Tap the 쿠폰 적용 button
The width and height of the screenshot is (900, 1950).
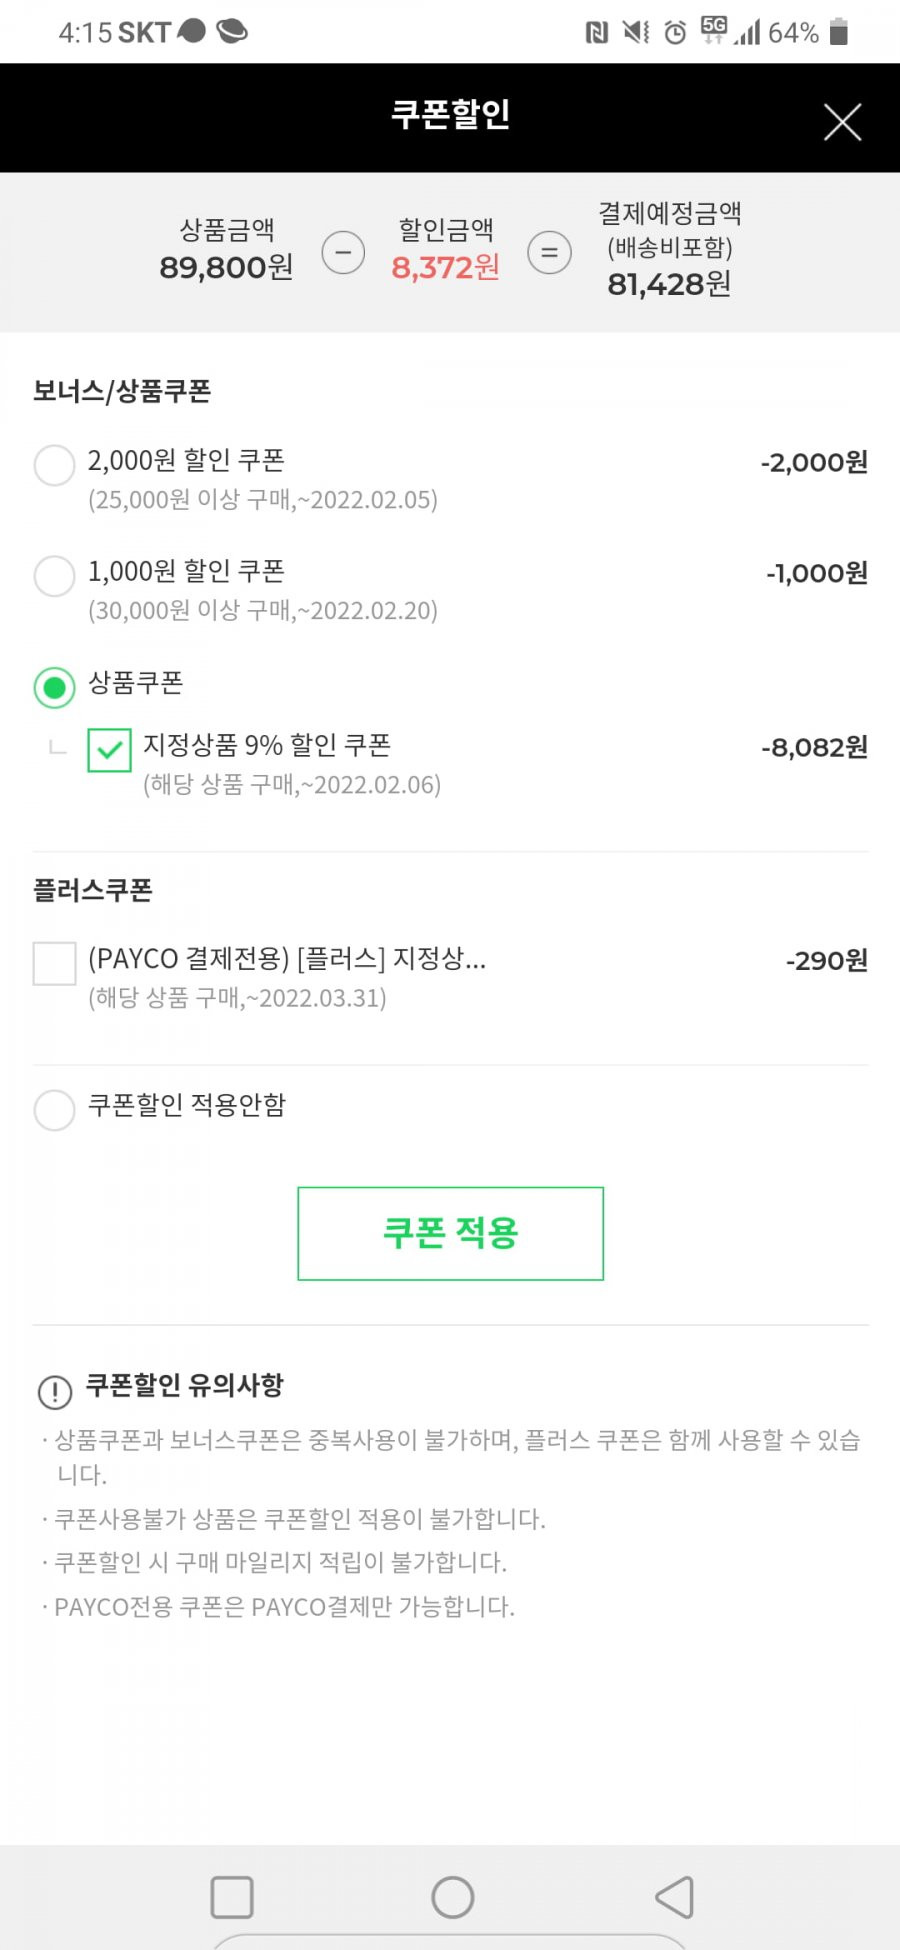(x=451, y=1234)
